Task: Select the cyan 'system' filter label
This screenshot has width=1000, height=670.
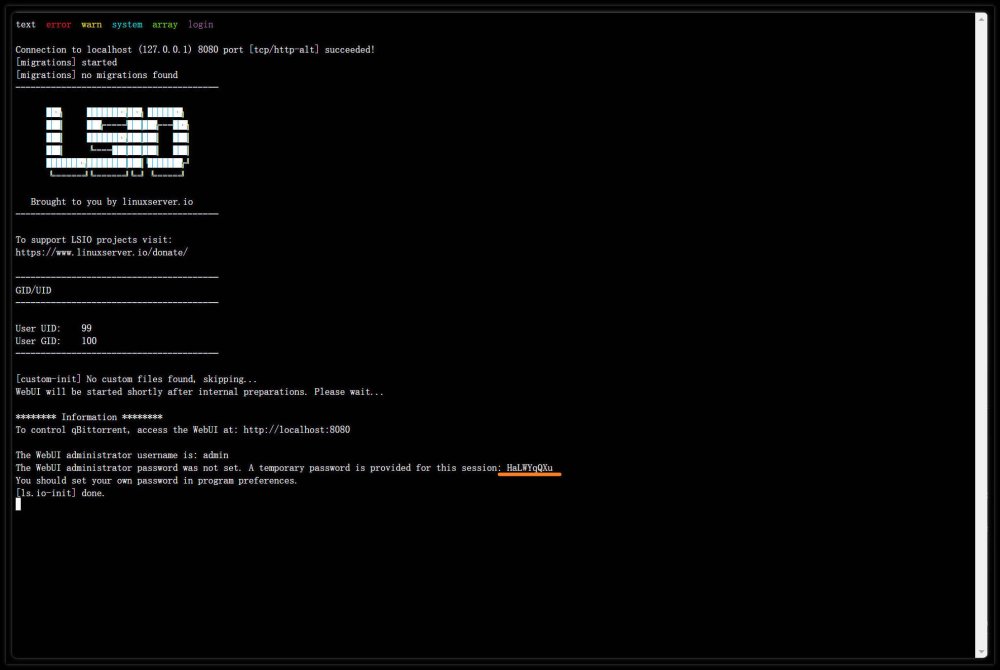Action: 127,25
